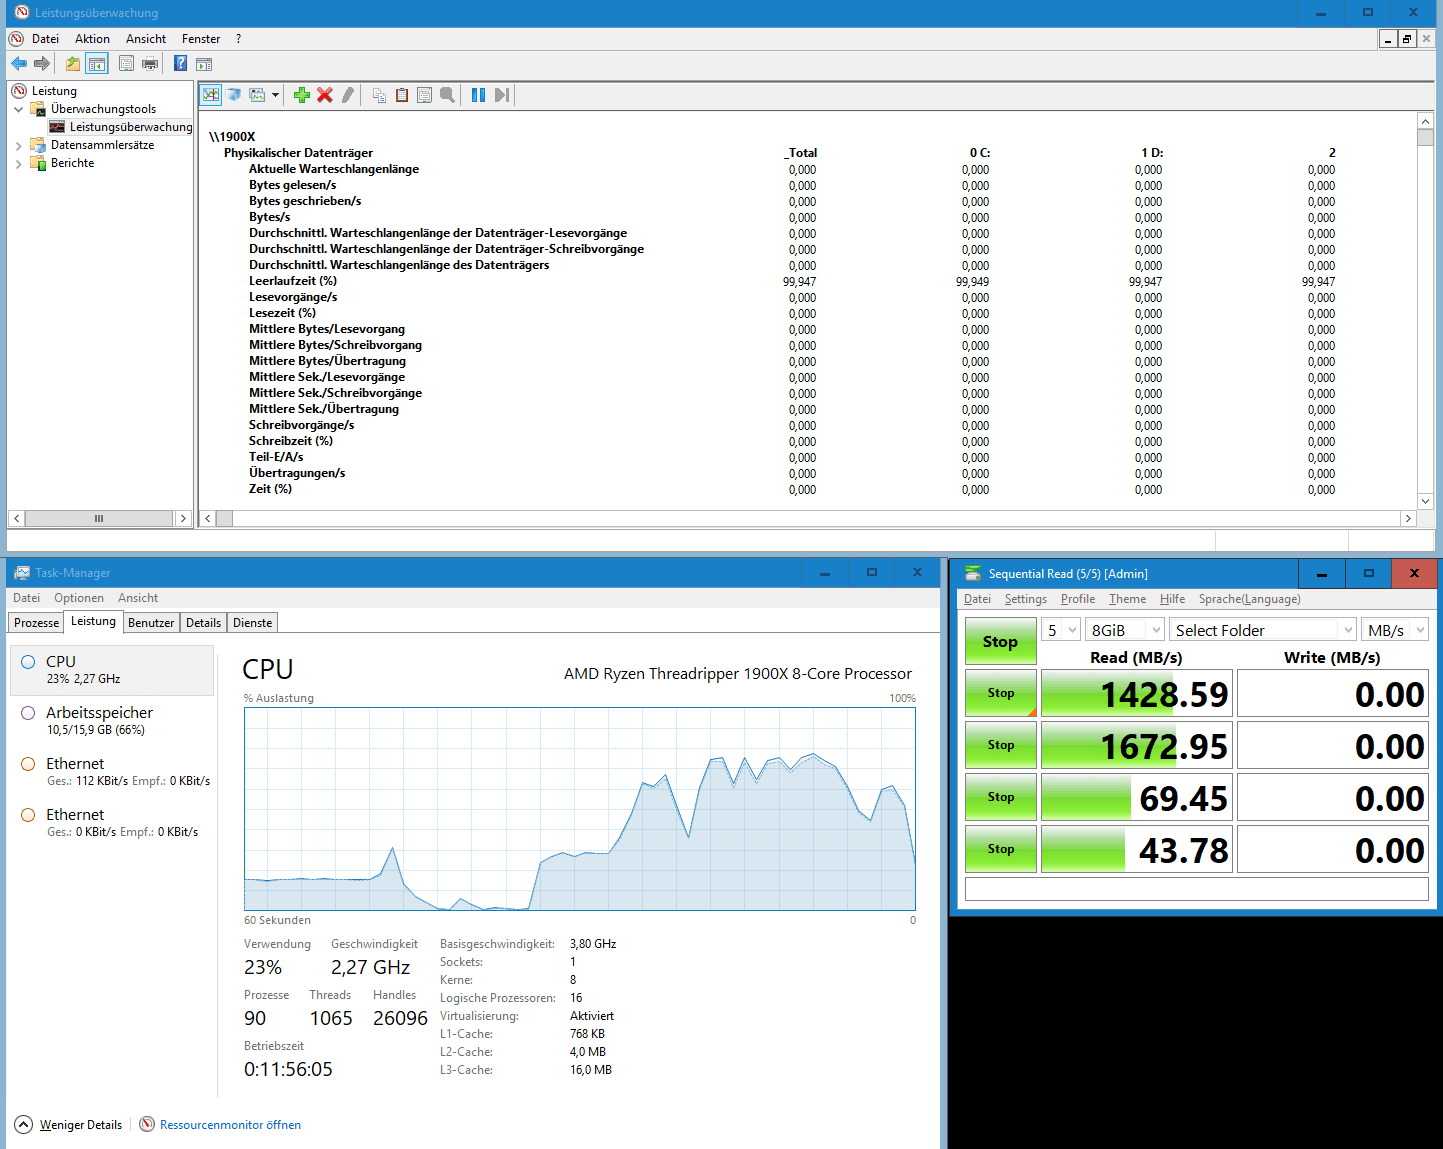
Task: Open the Sprache(Language) menu
Action: tap(1249, 599)
